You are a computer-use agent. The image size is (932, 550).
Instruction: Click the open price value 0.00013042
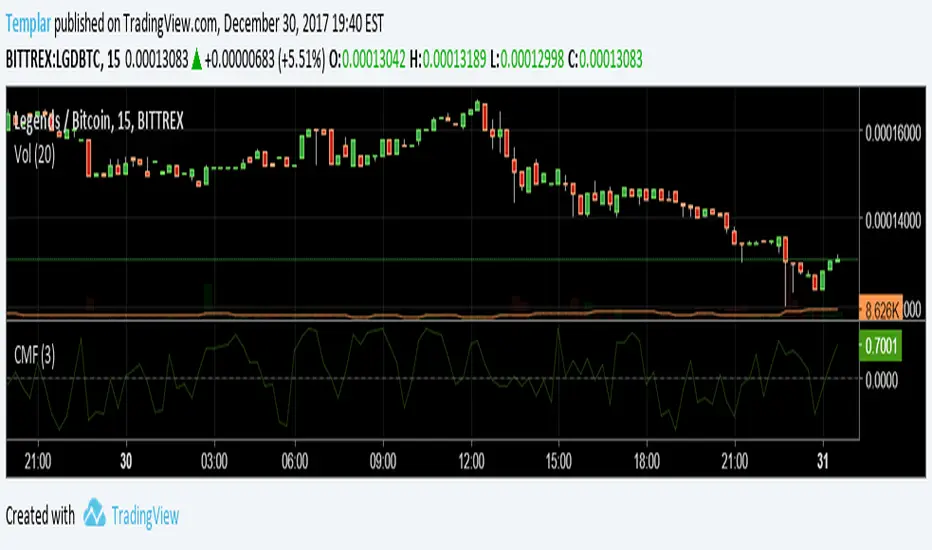[x=374, y=59]
